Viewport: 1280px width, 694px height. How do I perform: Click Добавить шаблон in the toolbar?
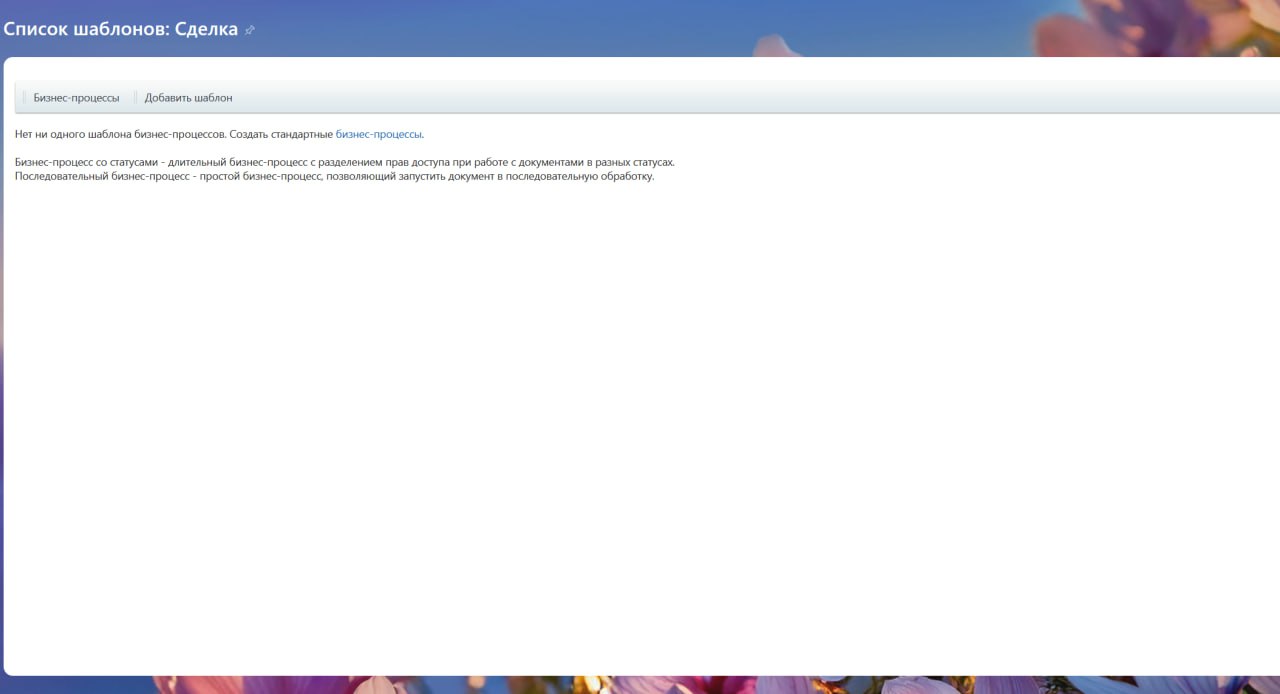point(188,98)
